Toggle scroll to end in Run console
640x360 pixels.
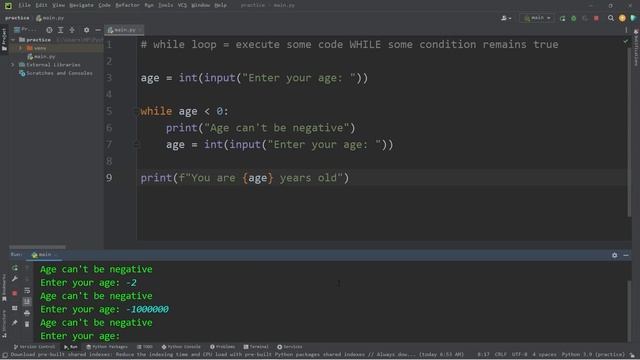[27, 302]
